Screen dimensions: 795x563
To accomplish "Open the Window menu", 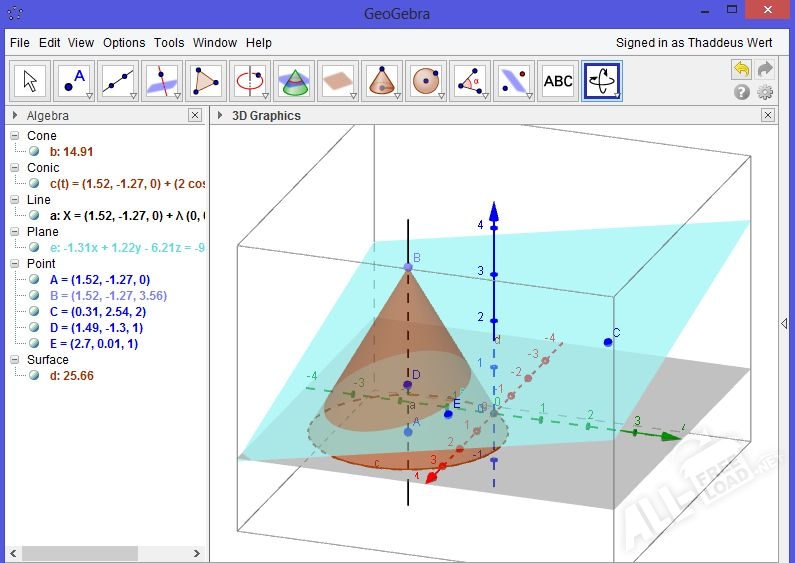I will pyautogui.click(x=215, y=43).
